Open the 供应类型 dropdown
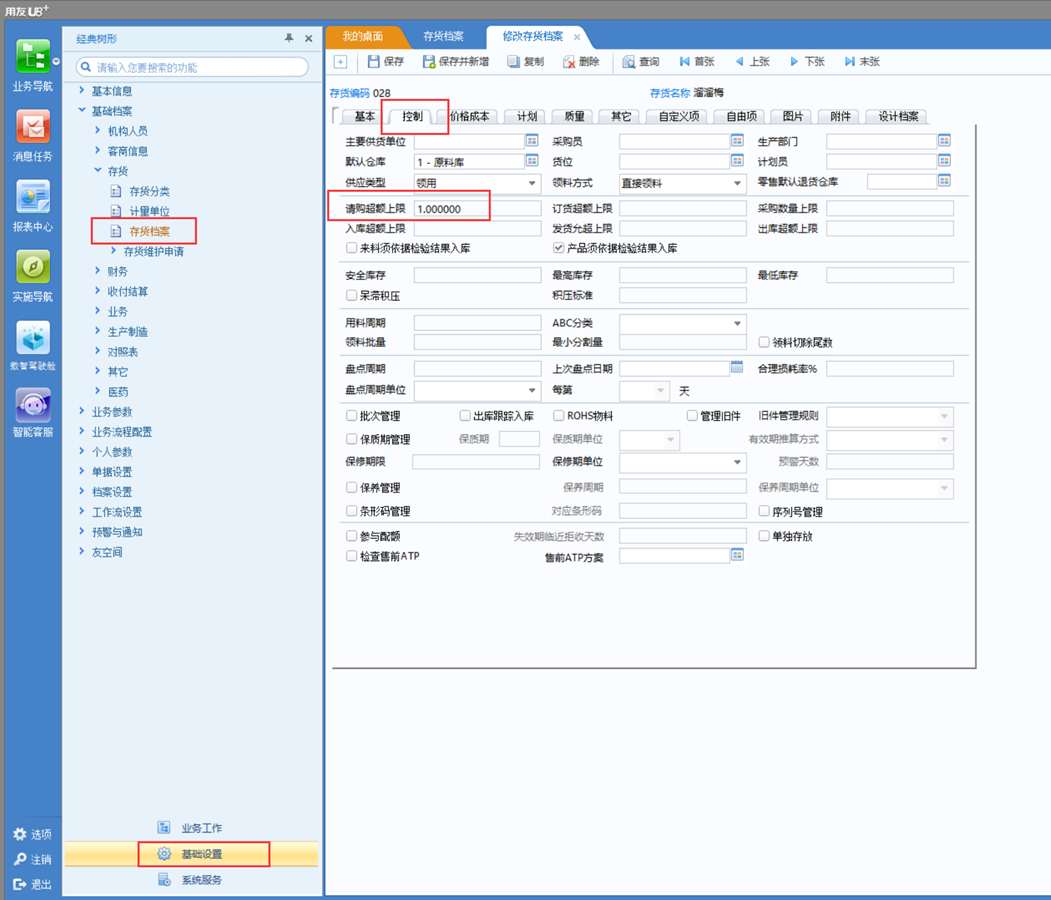This screenshot has width=1051, height=900. 532,183
